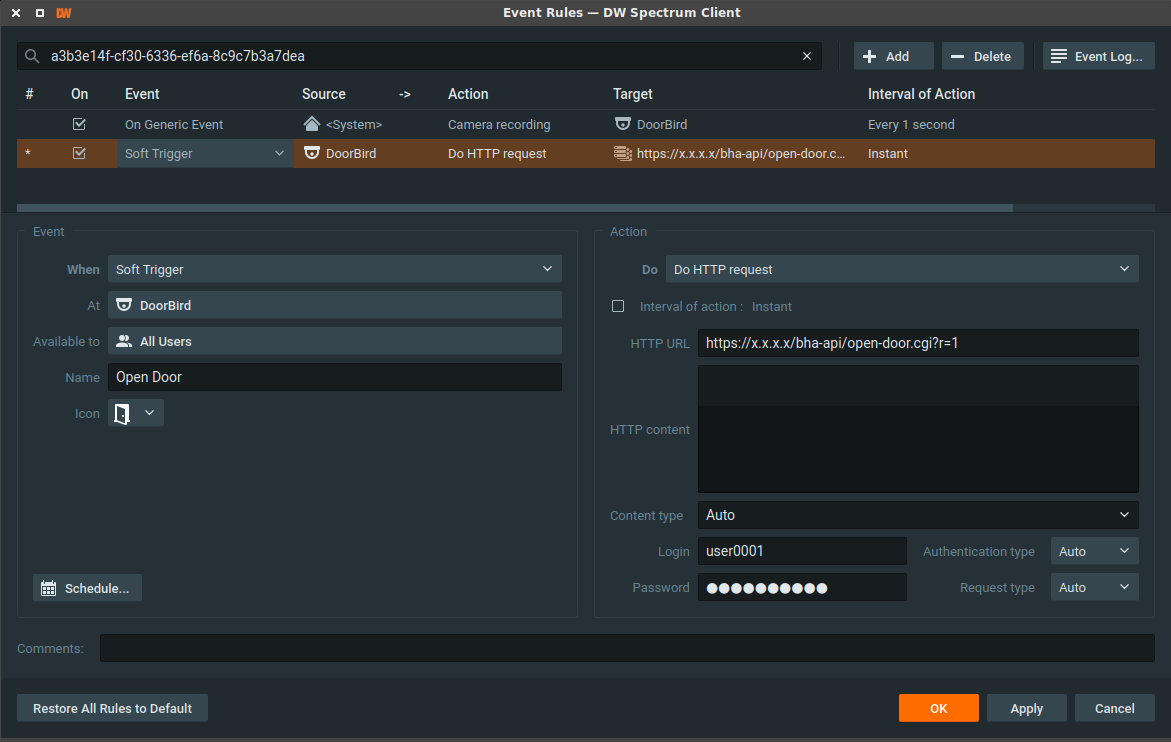Click the truncated open-door URL target cell
The height and width of the screenshot is (742, 1171).
tap(741, 154)
